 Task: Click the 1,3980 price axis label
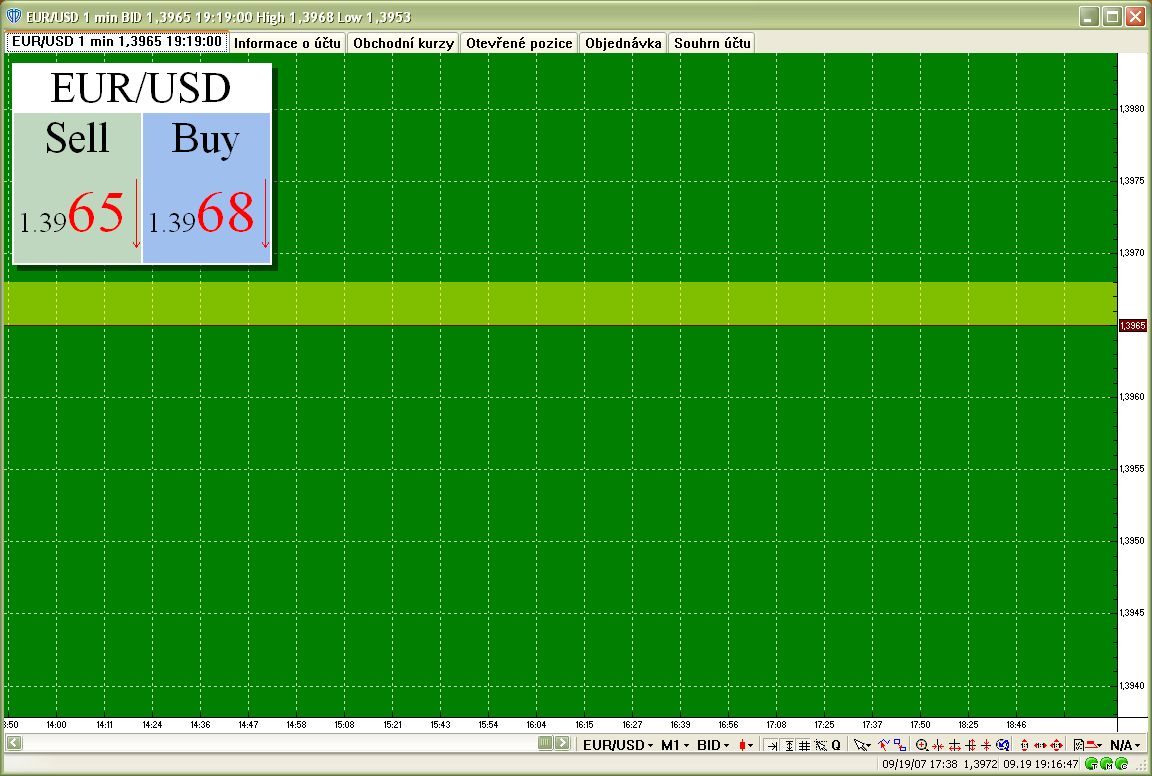click(x=1131, y=109)
